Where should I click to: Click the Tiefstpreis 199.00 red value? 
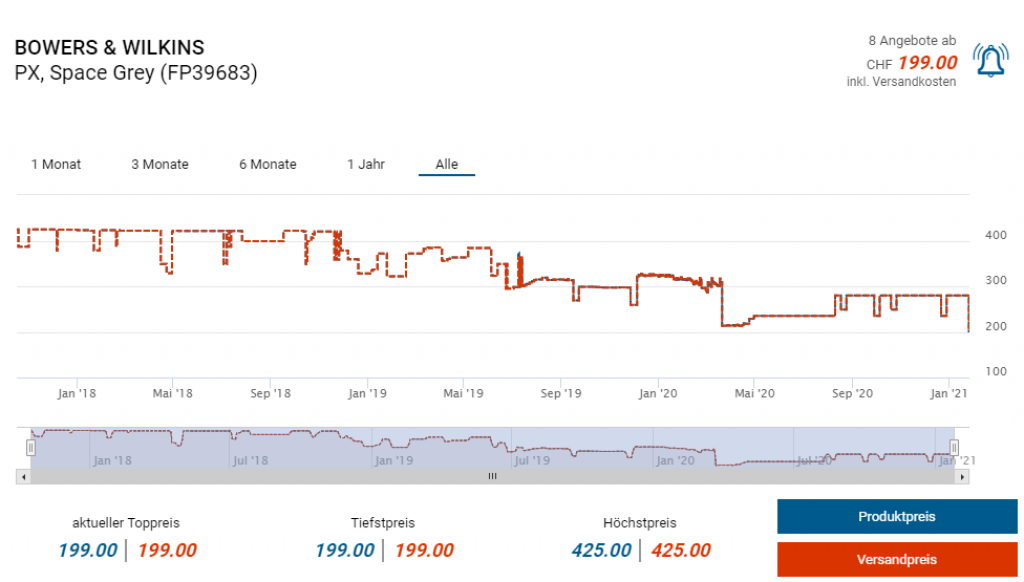tap(424, 550)
